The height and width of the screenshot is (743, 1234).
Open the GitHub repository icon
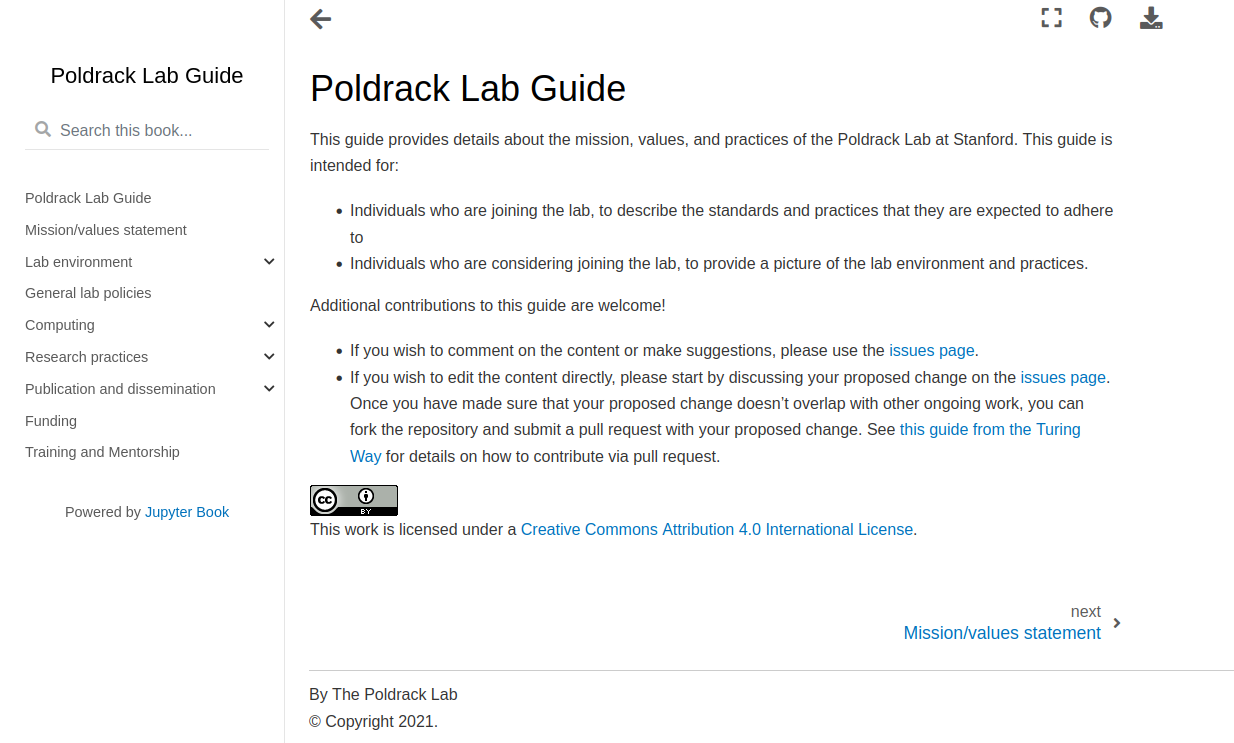[x=1100, y=18]
